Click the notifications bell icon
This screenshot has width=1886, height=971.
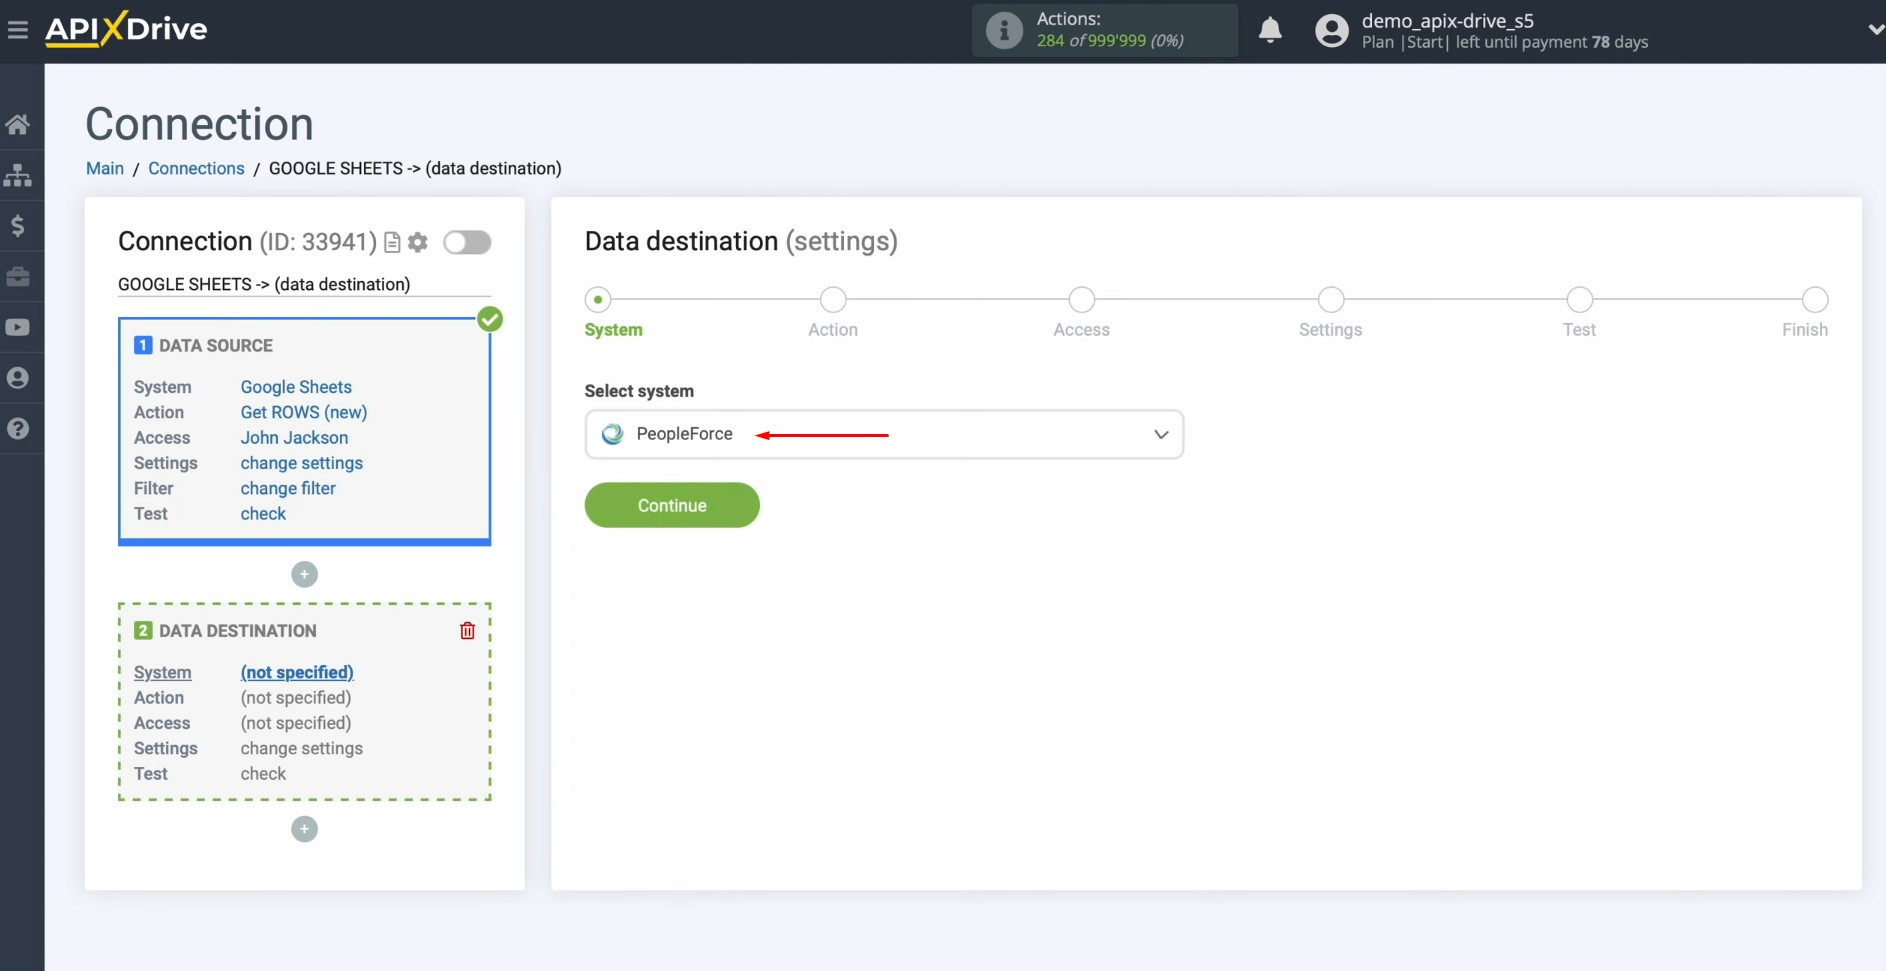(1271, 31)
